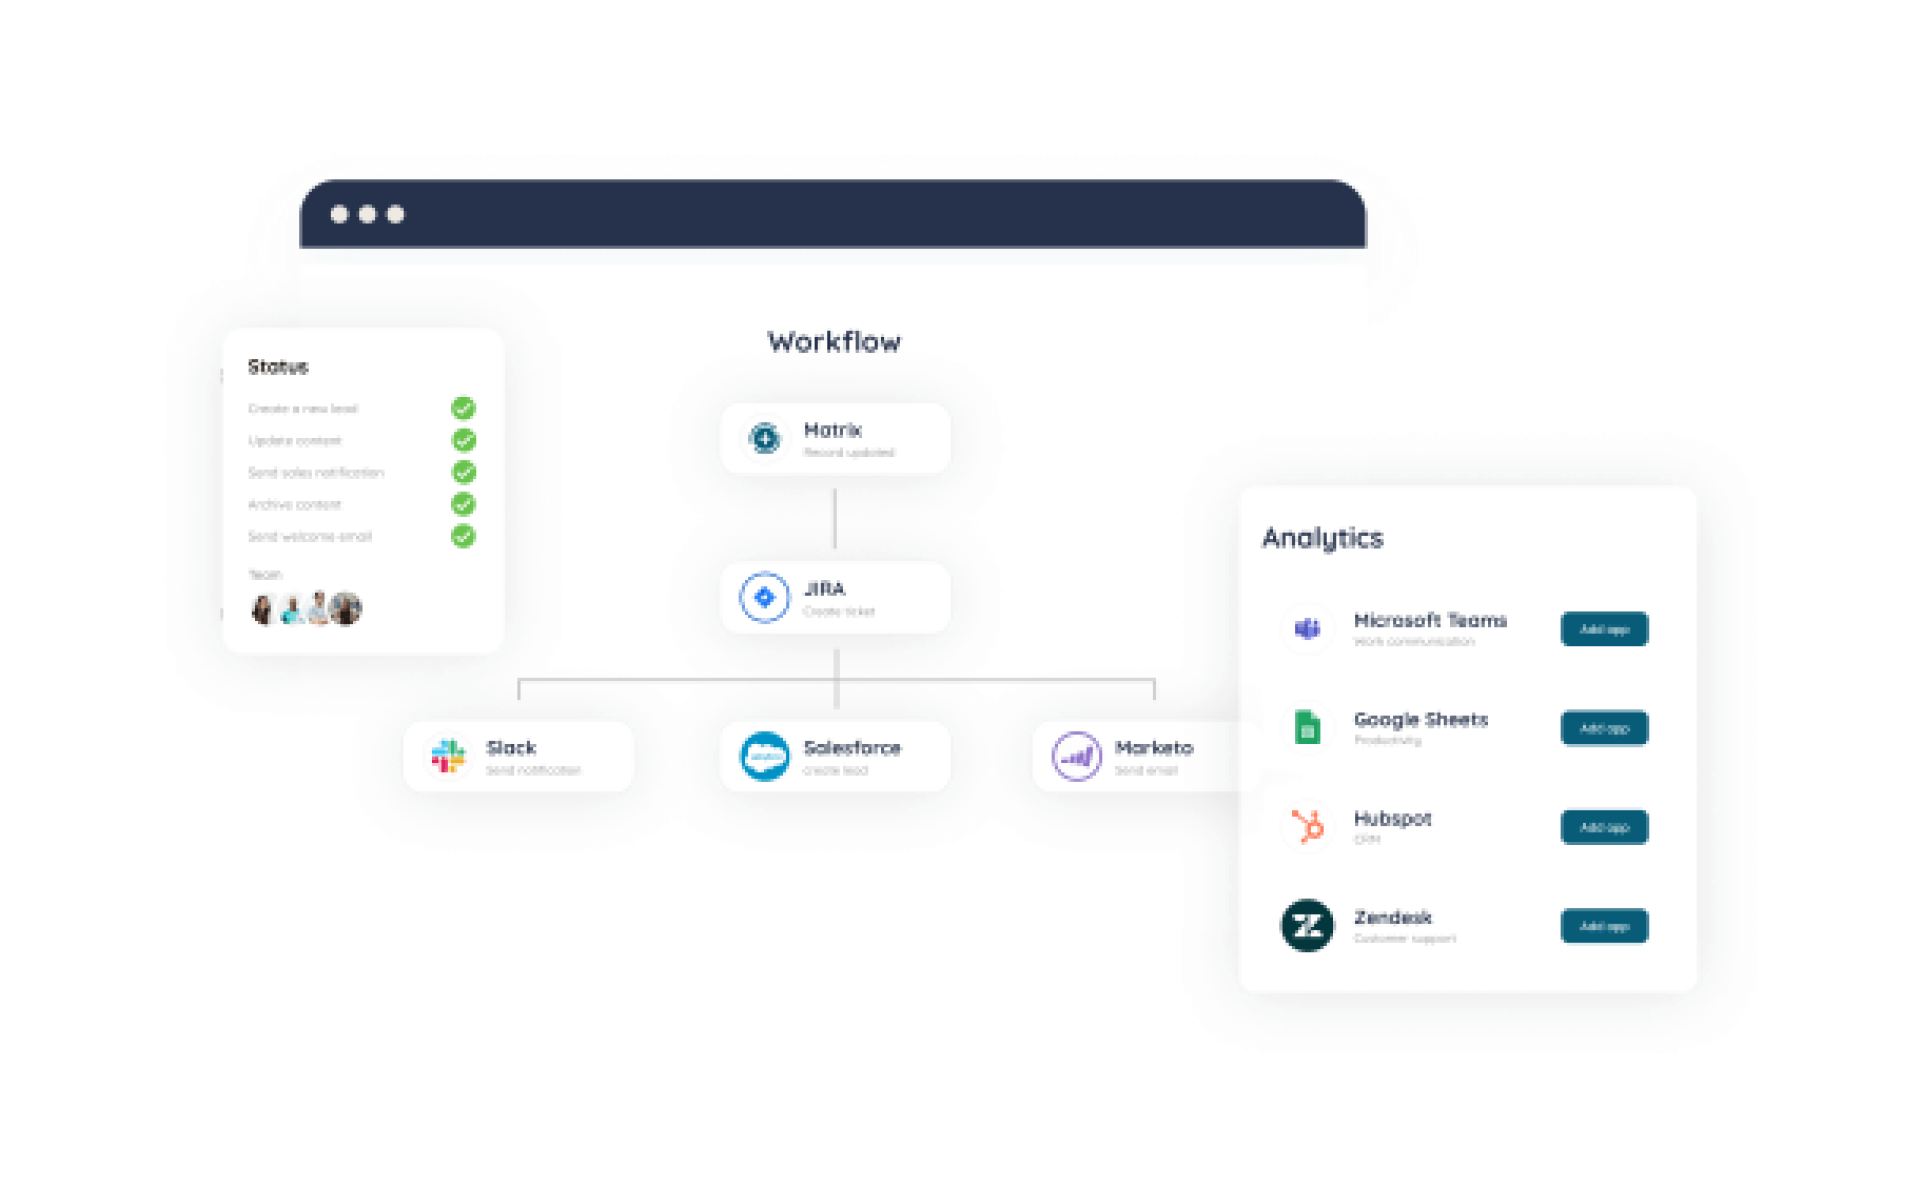Click the 'Archive content' status item
Screen dimensions: 1920x1200
click(x=295, y=504)
